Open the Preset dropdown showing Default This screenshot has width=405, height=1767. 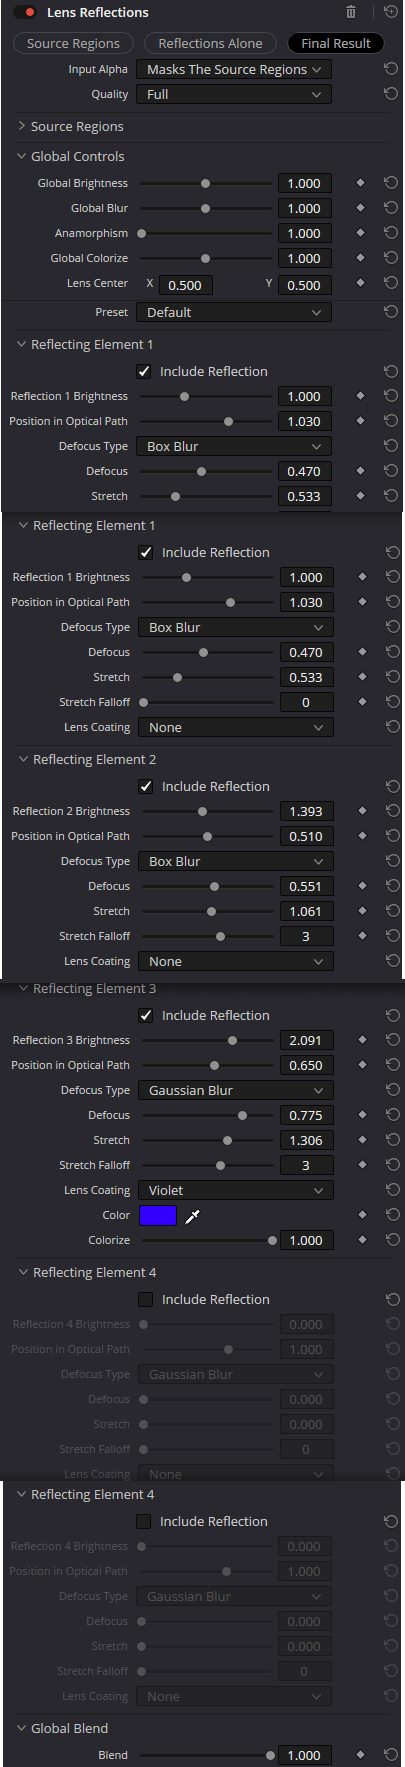(x=234, y=312)
